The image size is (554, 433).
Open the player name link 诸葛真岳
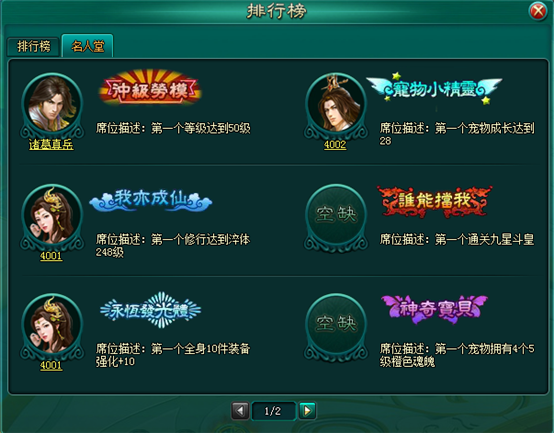point(51,144)
